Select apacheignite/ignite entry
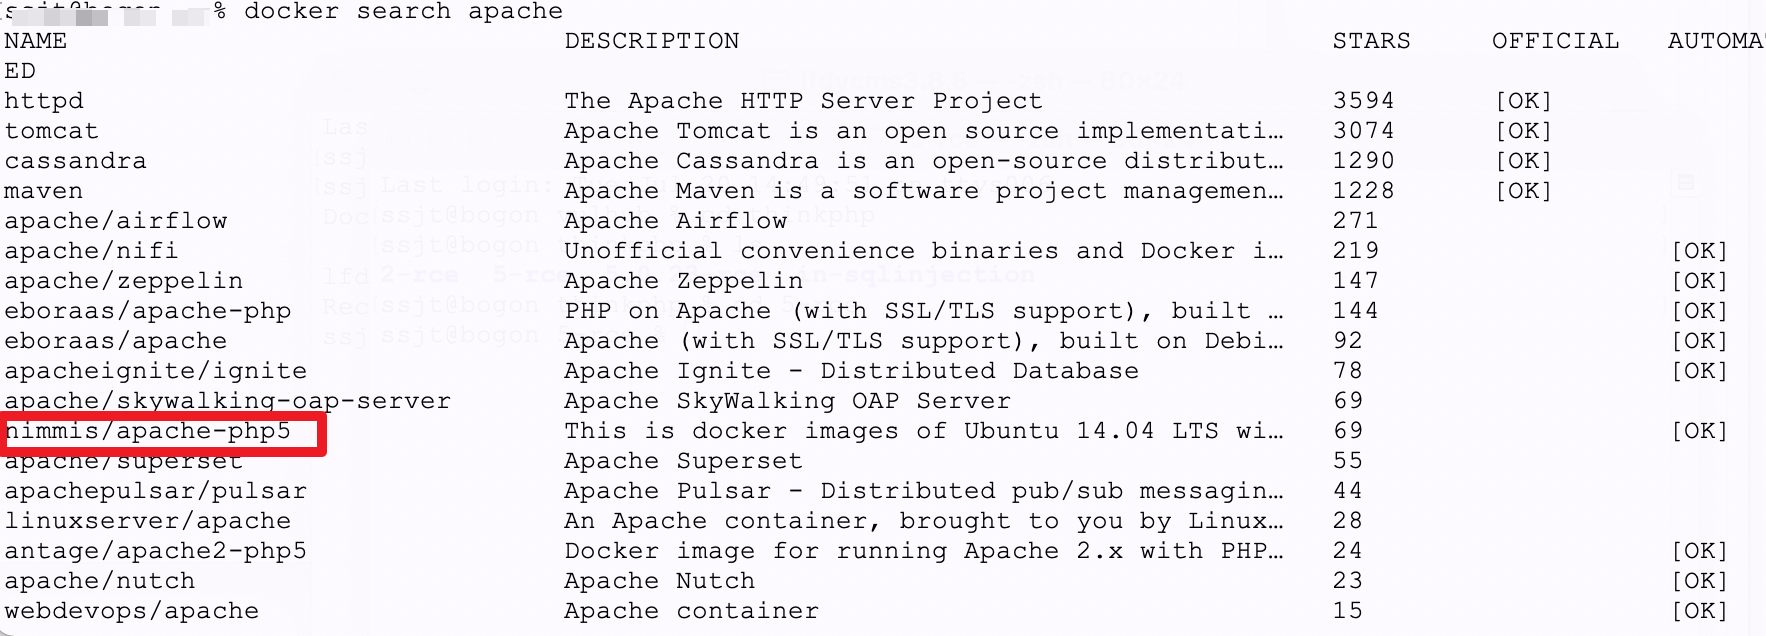This screenshot has height=636, width=1766. tap(156, 371)
